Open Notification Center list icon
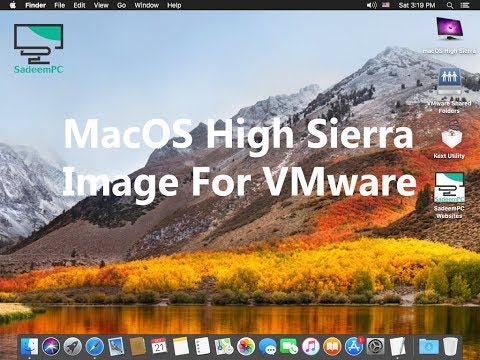The width and height of the screenshot is (480, 360). [465, 5]
